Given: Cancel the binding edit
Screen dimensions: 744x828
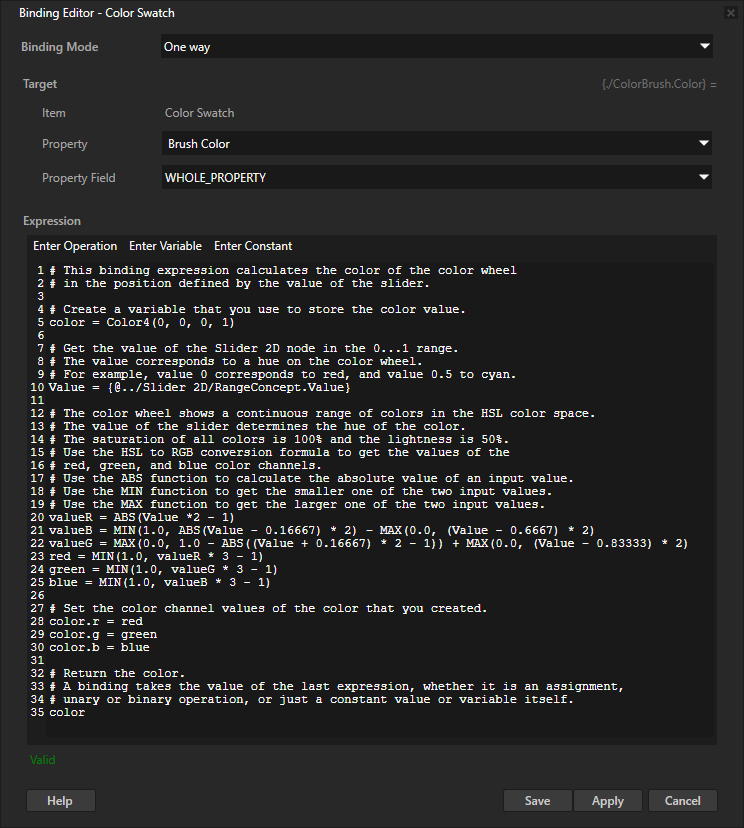Looking at the screenshot, I should click(x=682, y=800).
